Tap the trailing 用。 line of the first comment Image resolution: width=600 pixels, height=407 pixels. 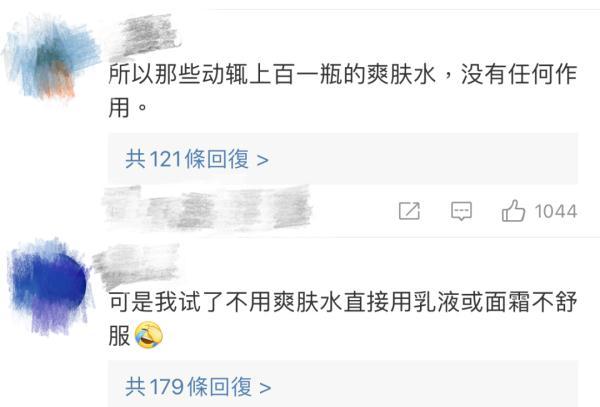coord(127,107)
